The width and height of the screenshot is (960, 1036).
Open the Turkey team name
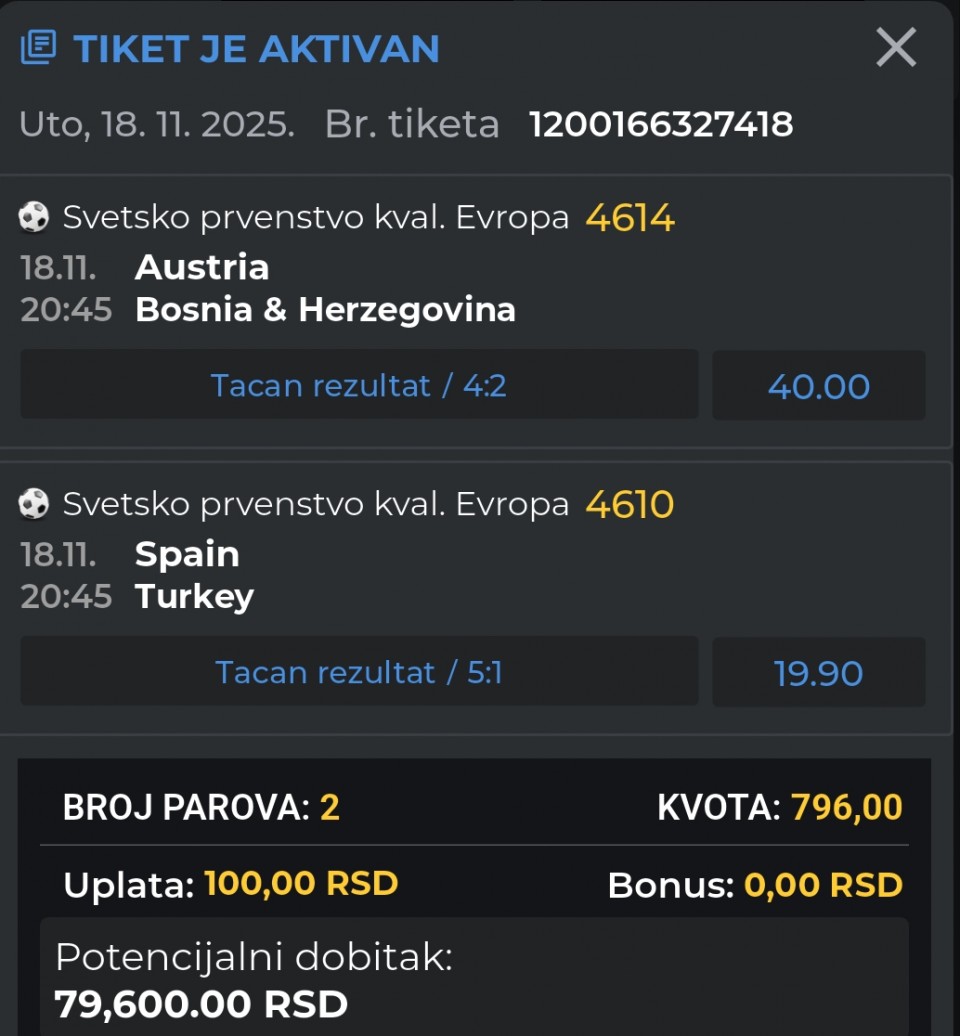[194, 597]
